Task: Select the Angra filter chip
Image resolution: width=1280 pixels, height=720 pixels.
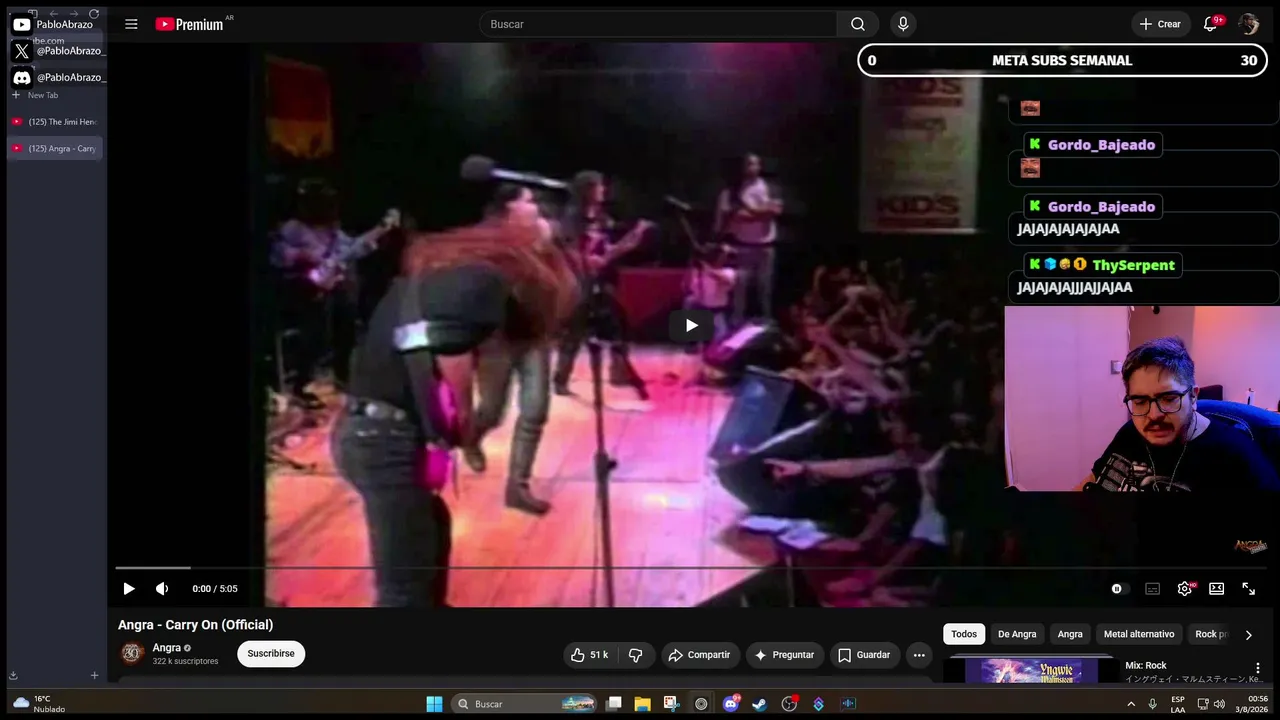Action: click(x=1070, y=634)
